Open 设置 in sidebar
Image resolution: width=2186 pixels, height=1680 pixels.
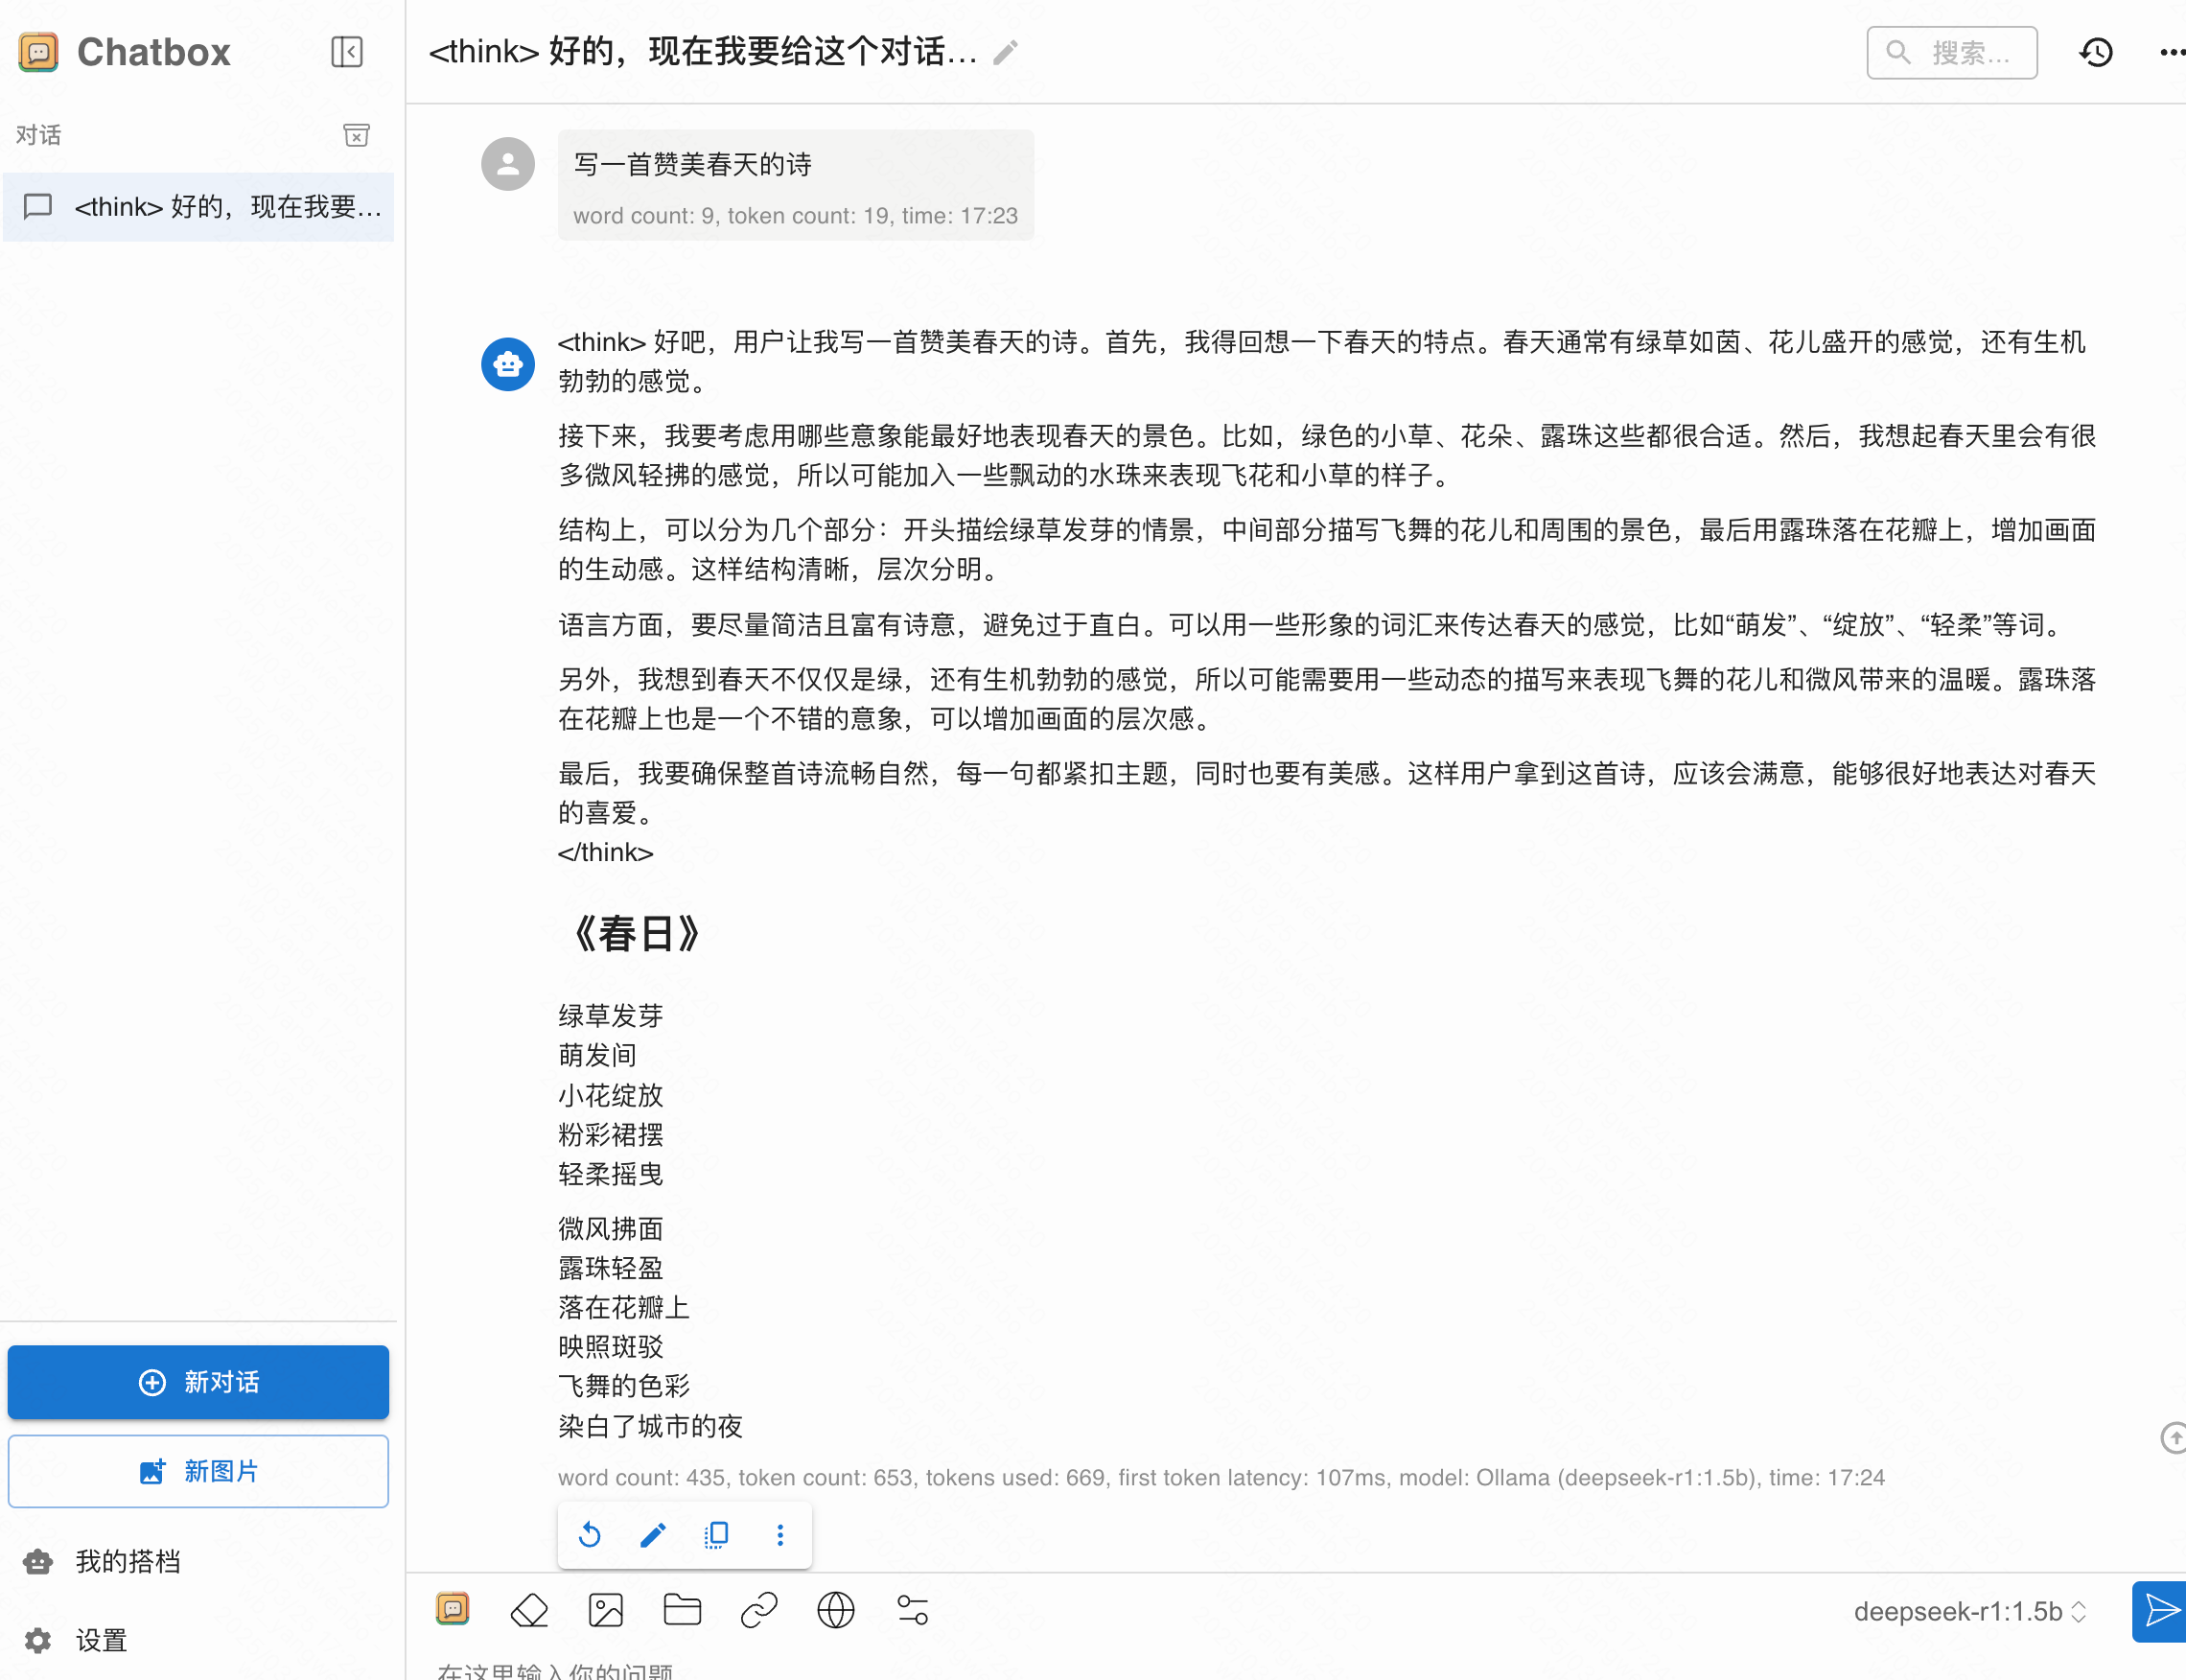coord(100,1640)
